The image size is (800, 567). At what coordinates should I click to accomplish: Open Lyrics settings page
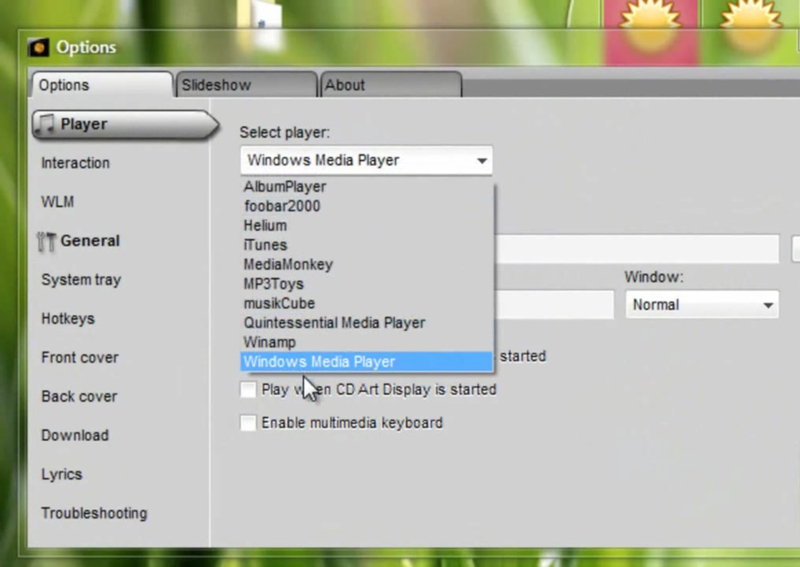click(x=62, y=475)
